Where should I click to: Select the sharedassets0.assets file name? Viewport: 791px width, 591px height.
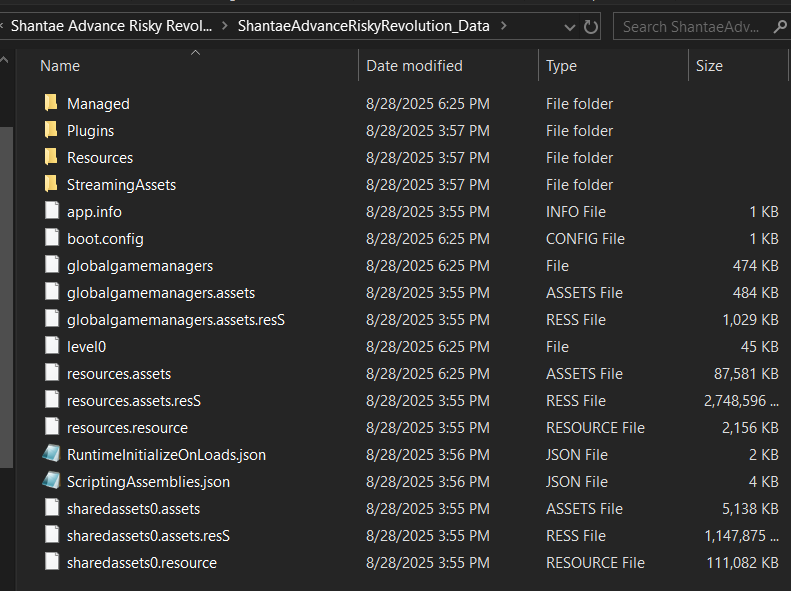tap(134, 509)
